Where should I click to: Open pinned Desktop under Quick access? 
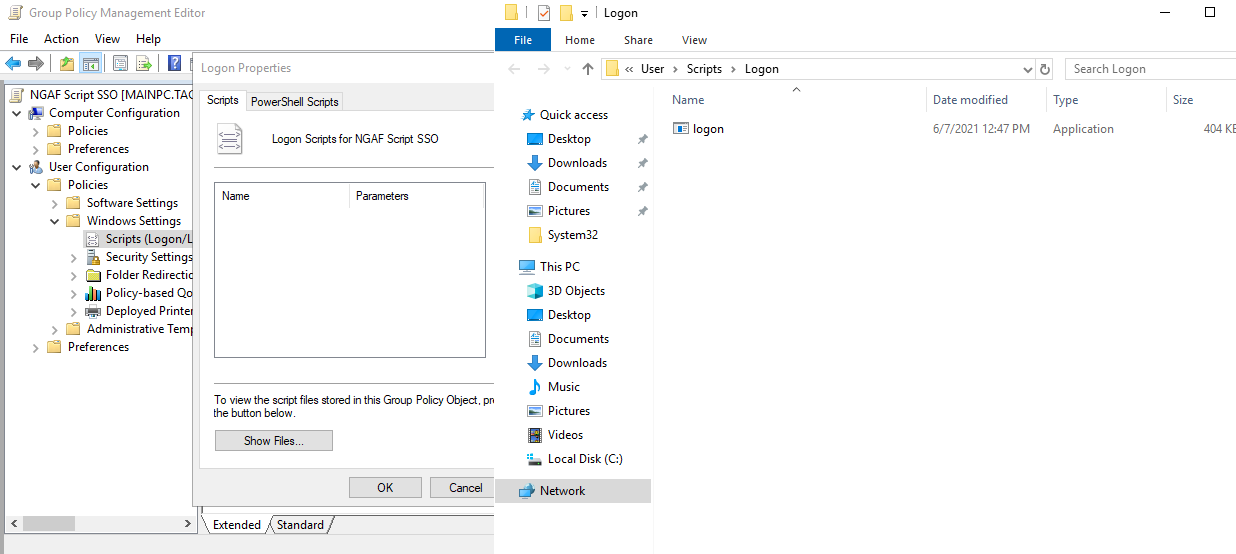[x=569, y=139]
